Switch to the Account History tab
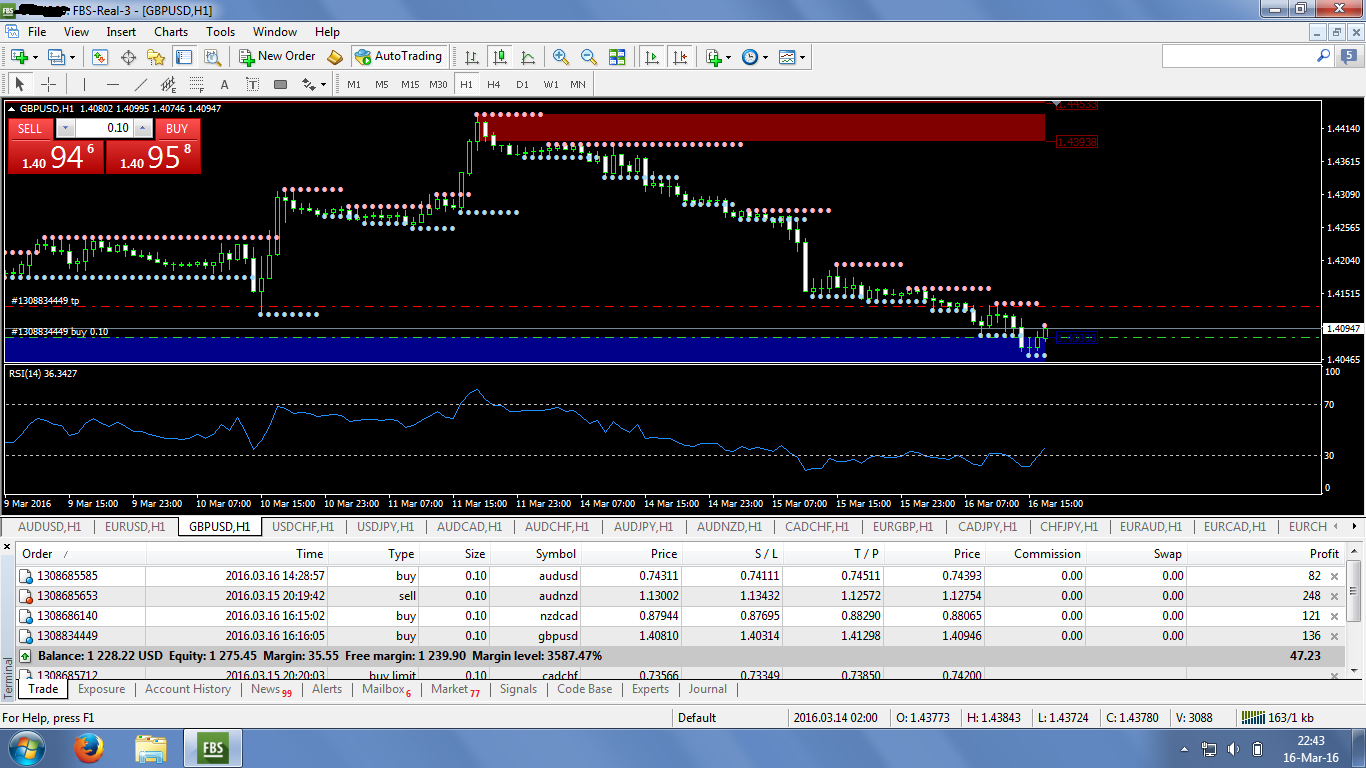 pos(188,689)
